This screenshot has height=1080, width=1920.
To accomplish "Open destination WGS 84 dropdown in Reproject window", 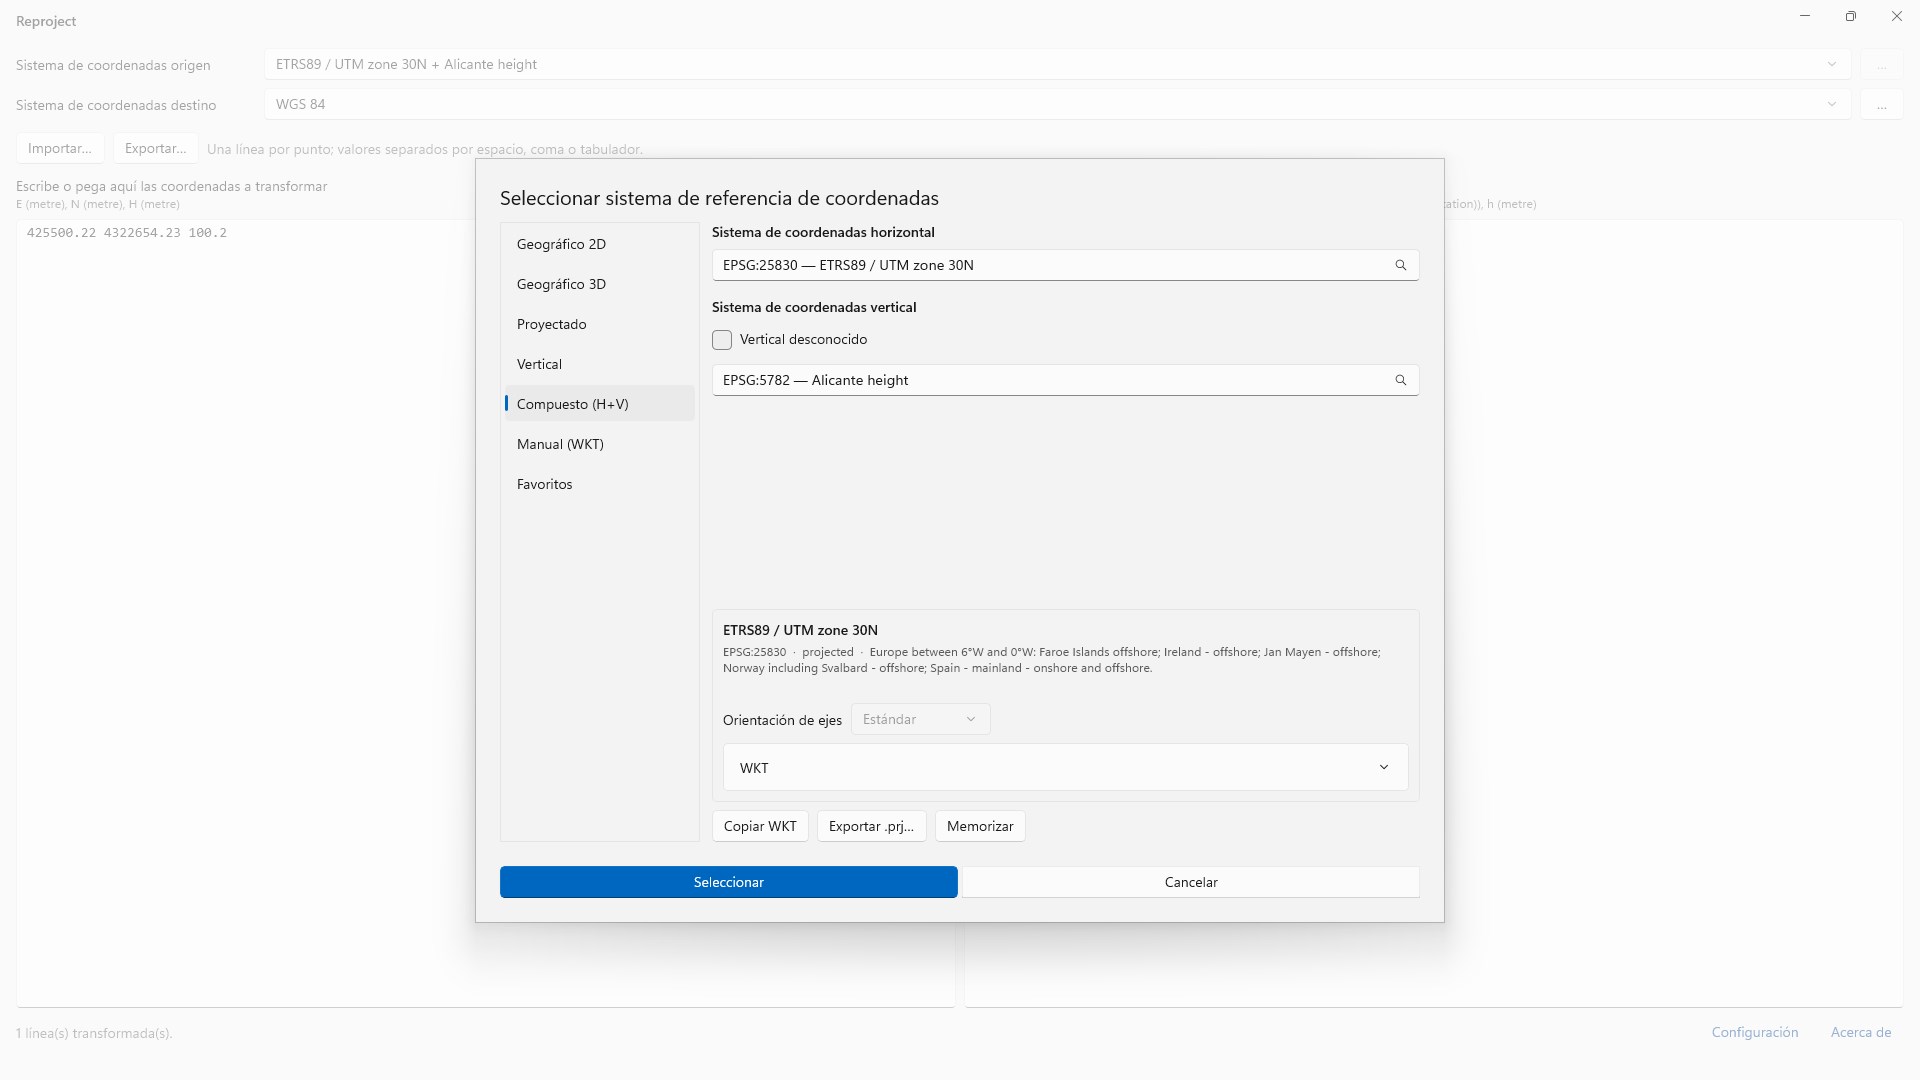I will (1057, 104).
